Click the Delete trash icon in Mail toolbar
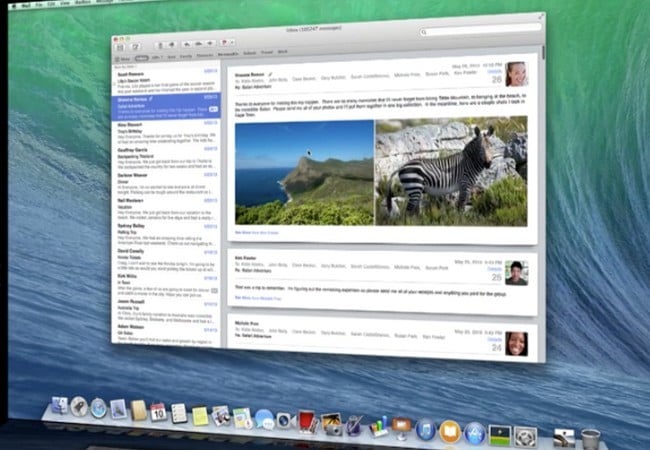The height and width of the screenshot is (450, 650). point(160,46)
